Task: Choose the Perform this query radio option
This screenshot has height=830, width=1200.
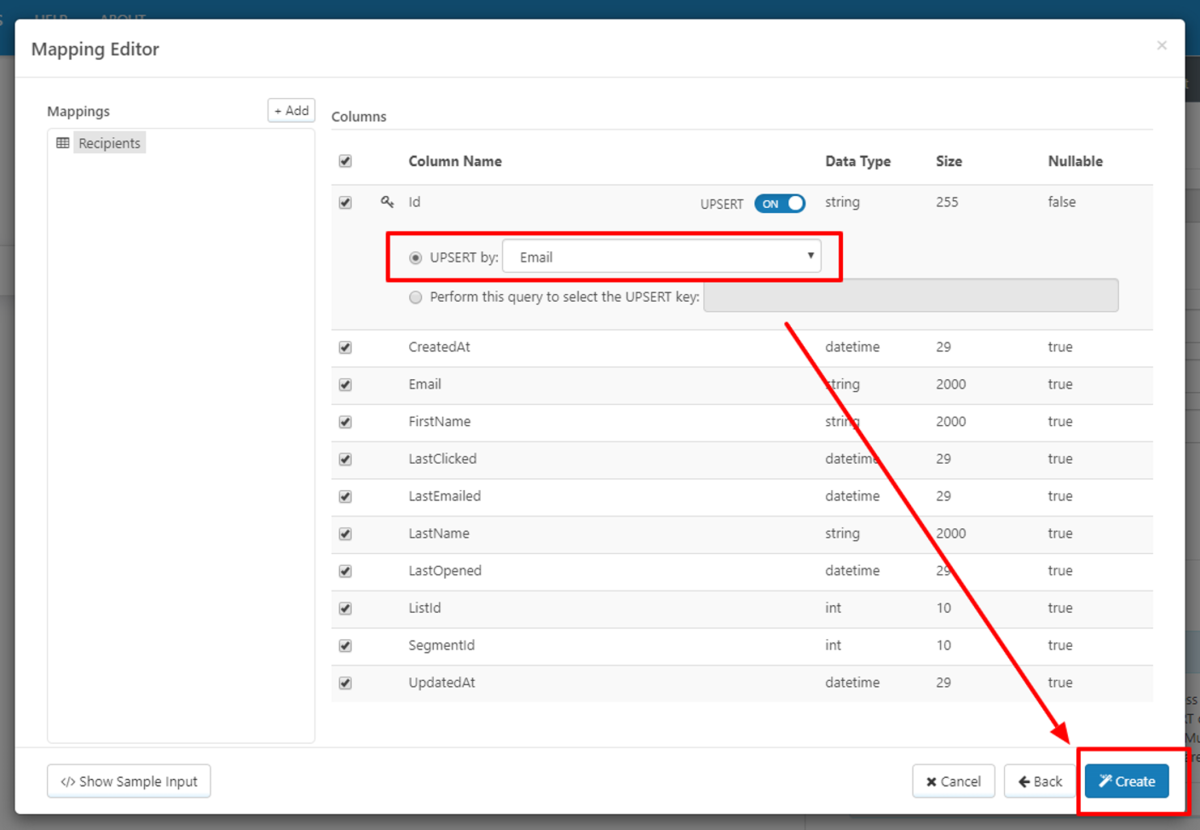Action: point(416,296)
